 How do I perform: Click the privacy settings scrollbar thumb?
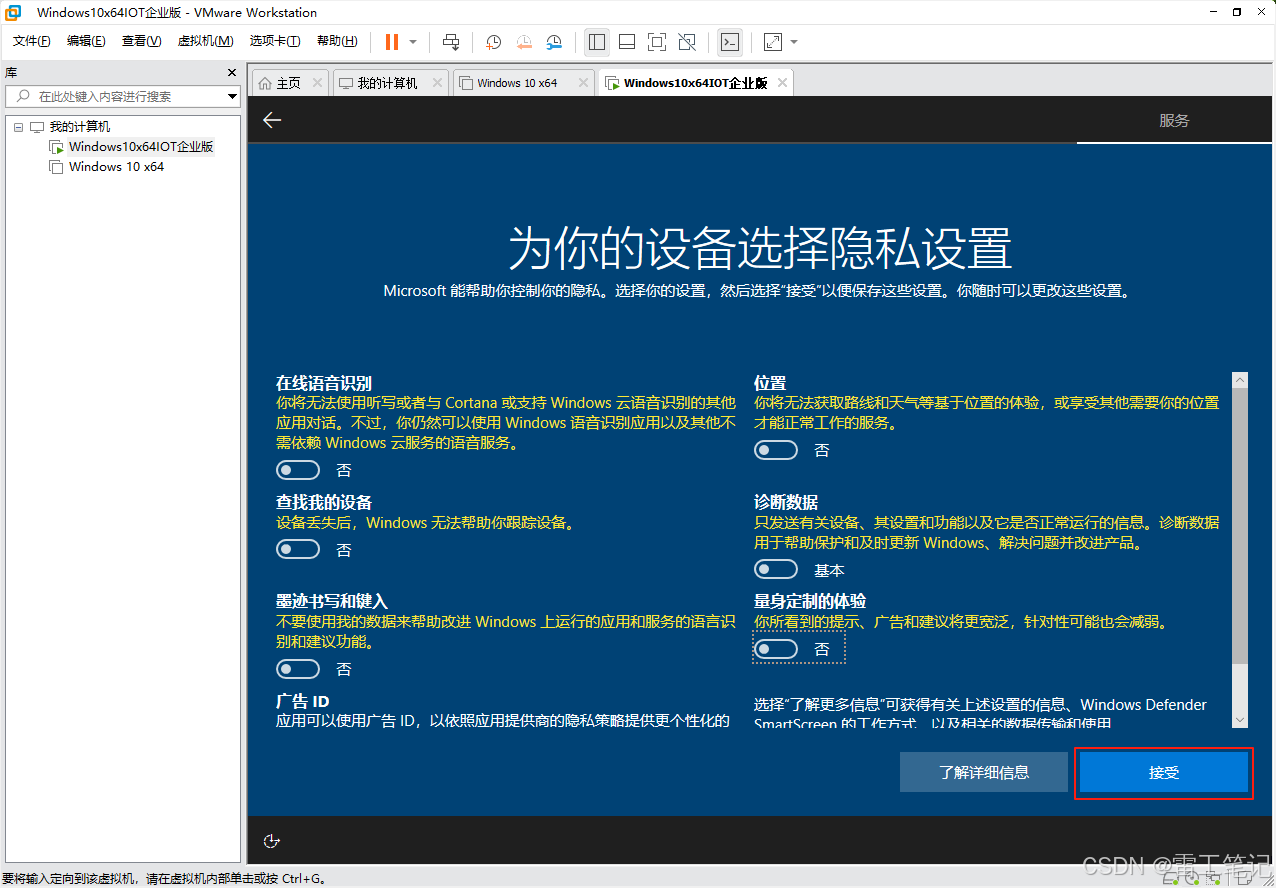coord(1240,527)
